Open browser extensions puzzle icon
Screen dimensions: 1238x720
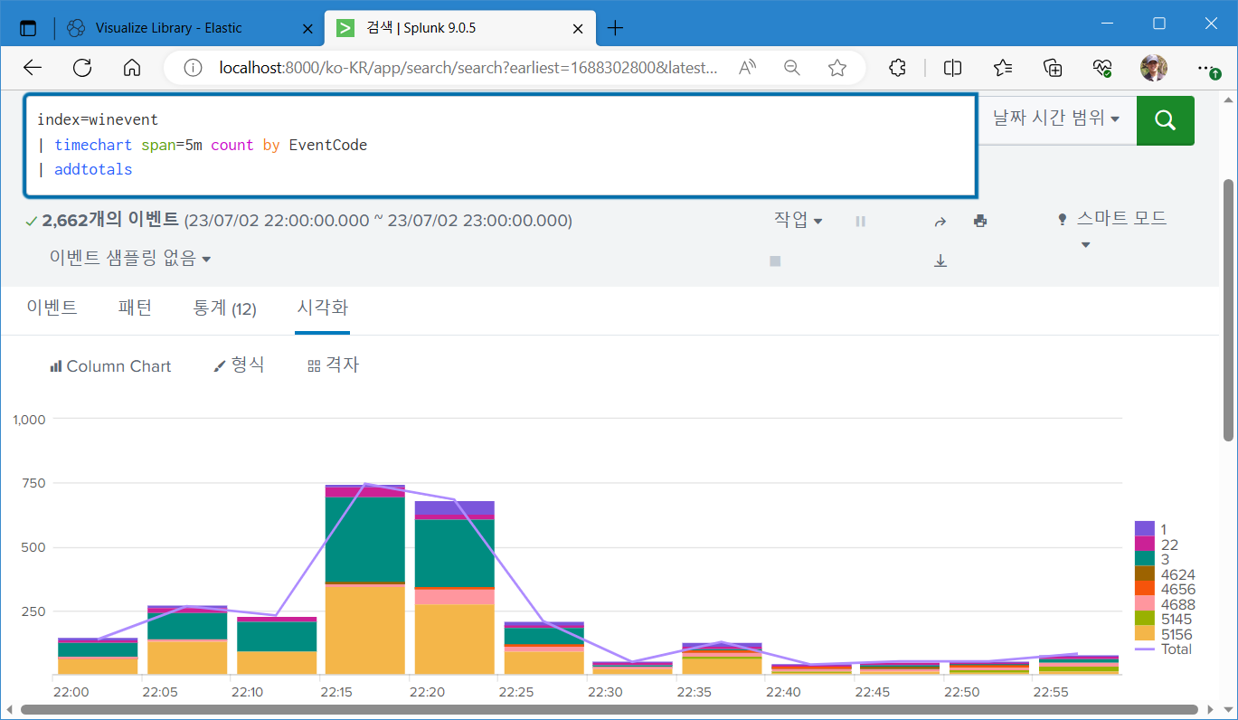click(898, 67)
